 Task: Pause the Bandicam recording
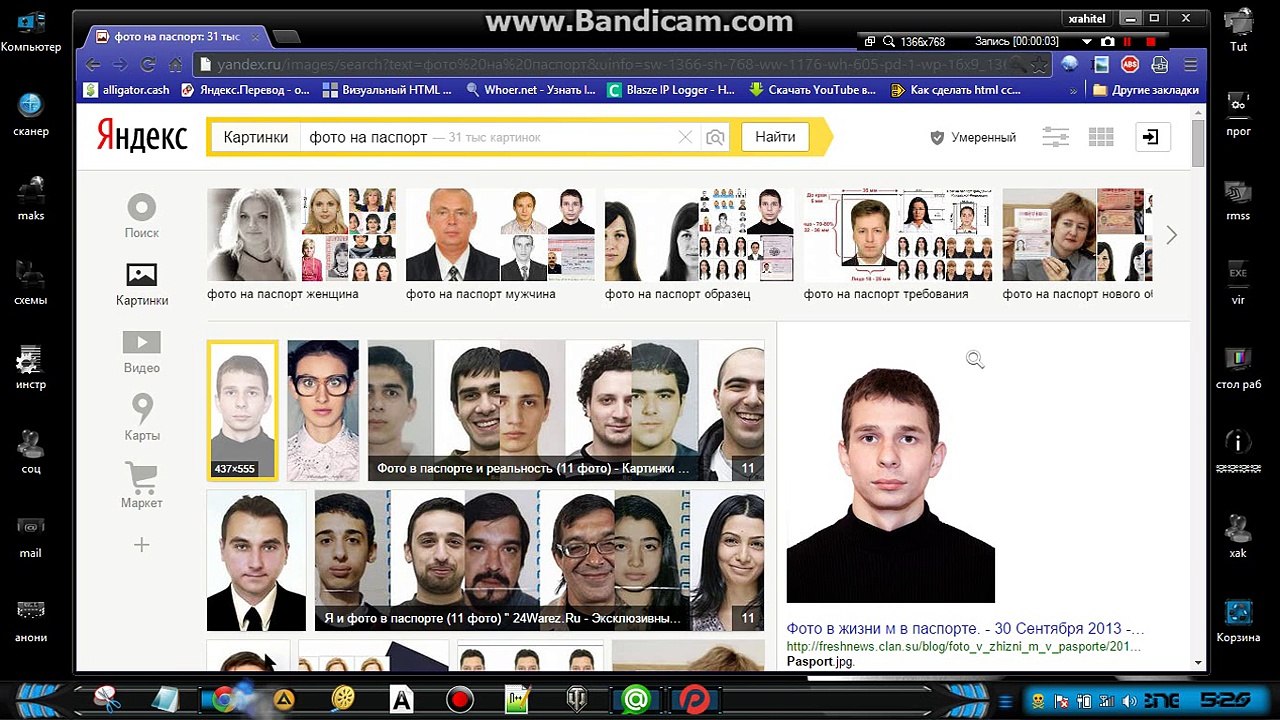(x=1128, y=42)
